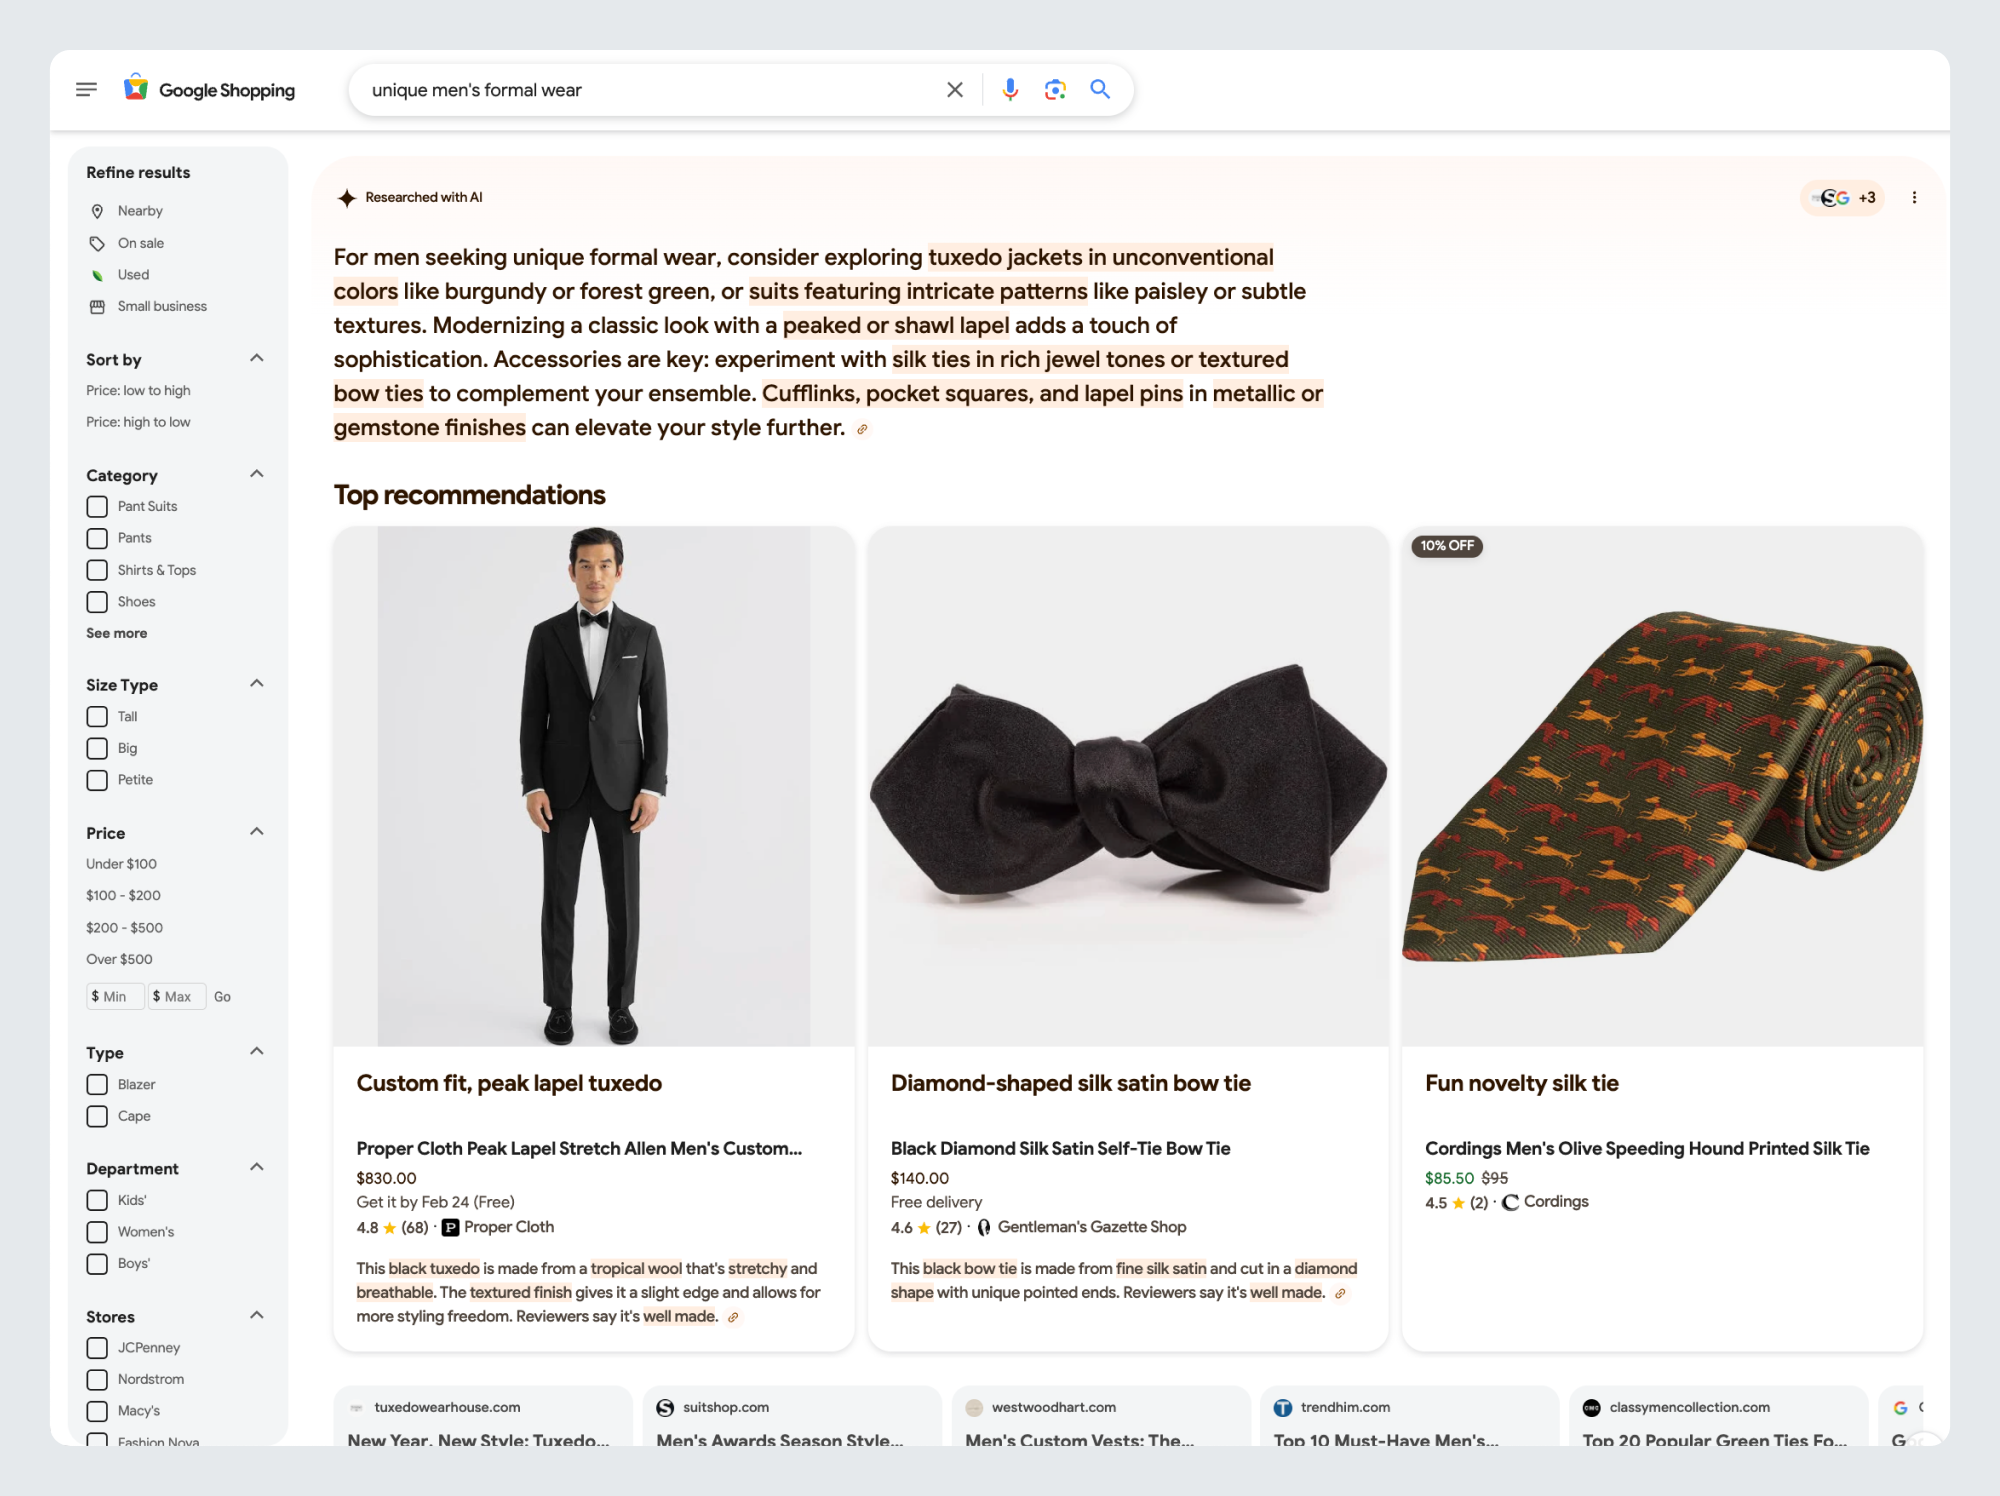Click link icon after AI summary paragraph

pyautogui.click(x=862, y=430)
